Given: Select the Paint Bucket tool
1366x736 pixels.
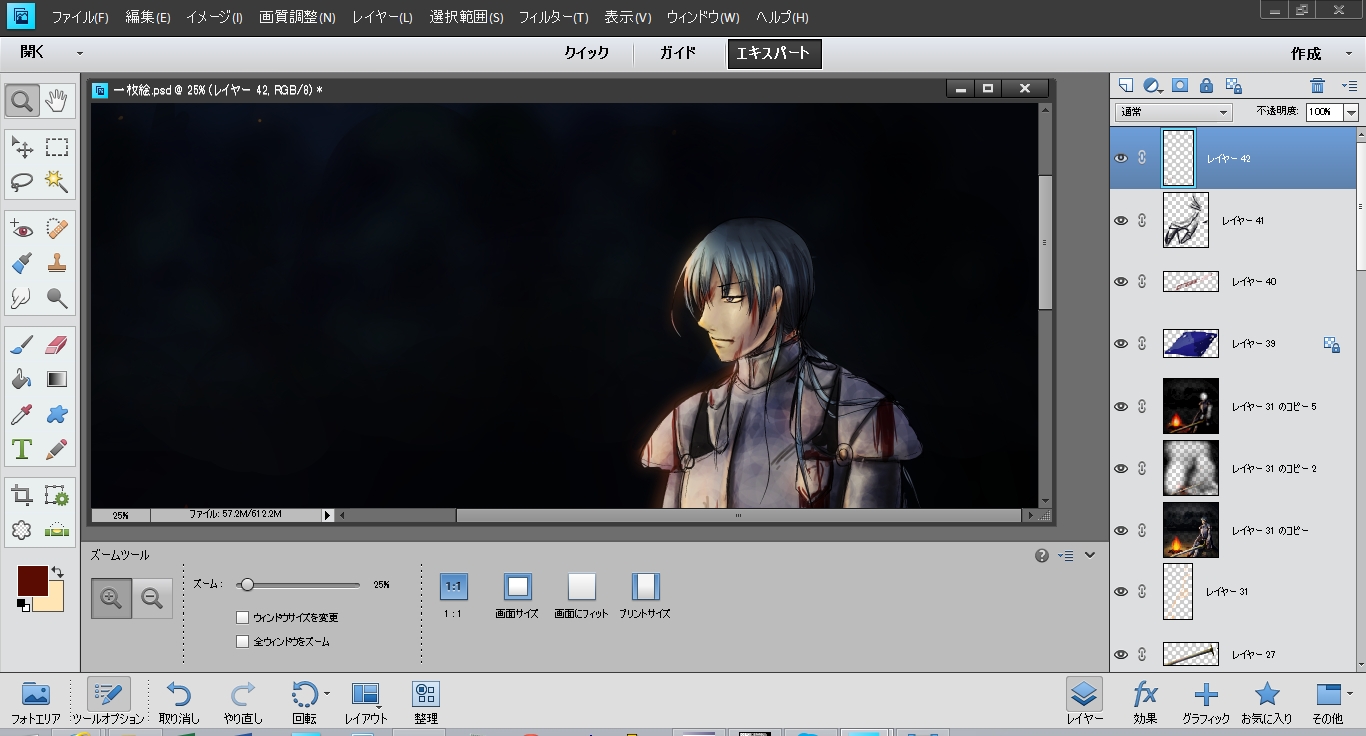Looking at the screenshot, I should [x=22, y=380].
